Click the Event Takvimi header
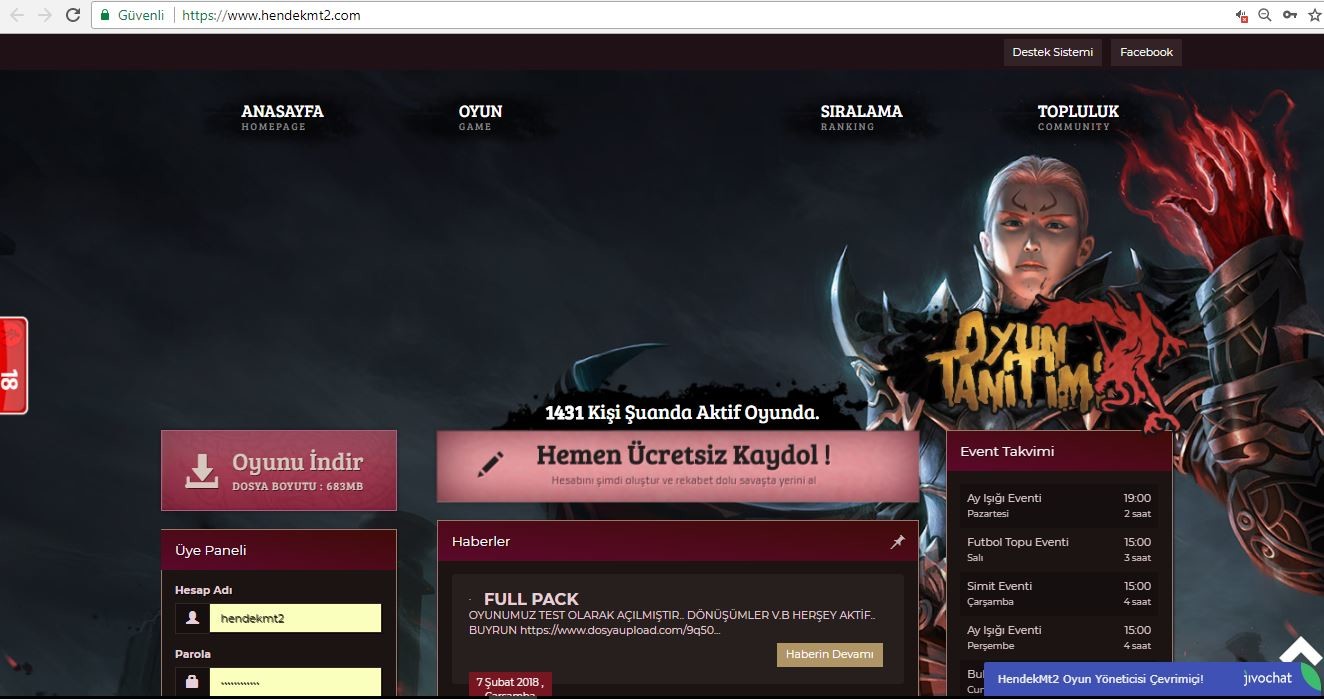 (x=1059, y=451)
